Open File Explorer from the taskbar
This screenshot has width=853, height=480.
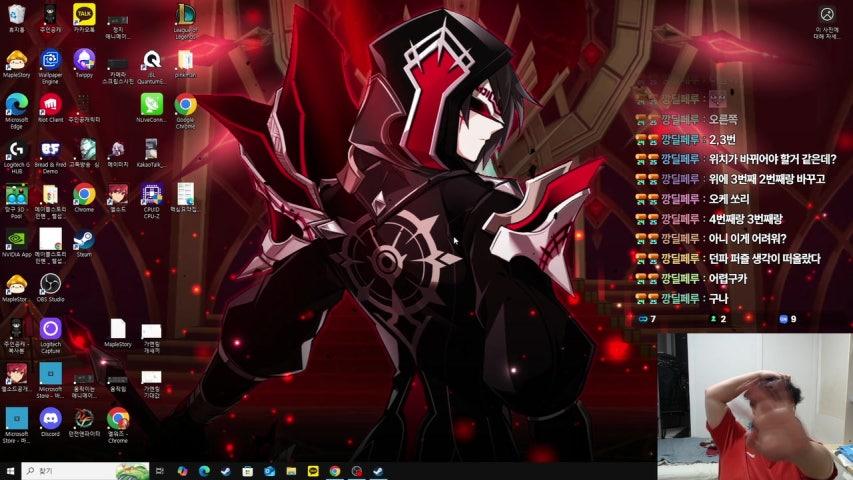[x=291, y=471]
